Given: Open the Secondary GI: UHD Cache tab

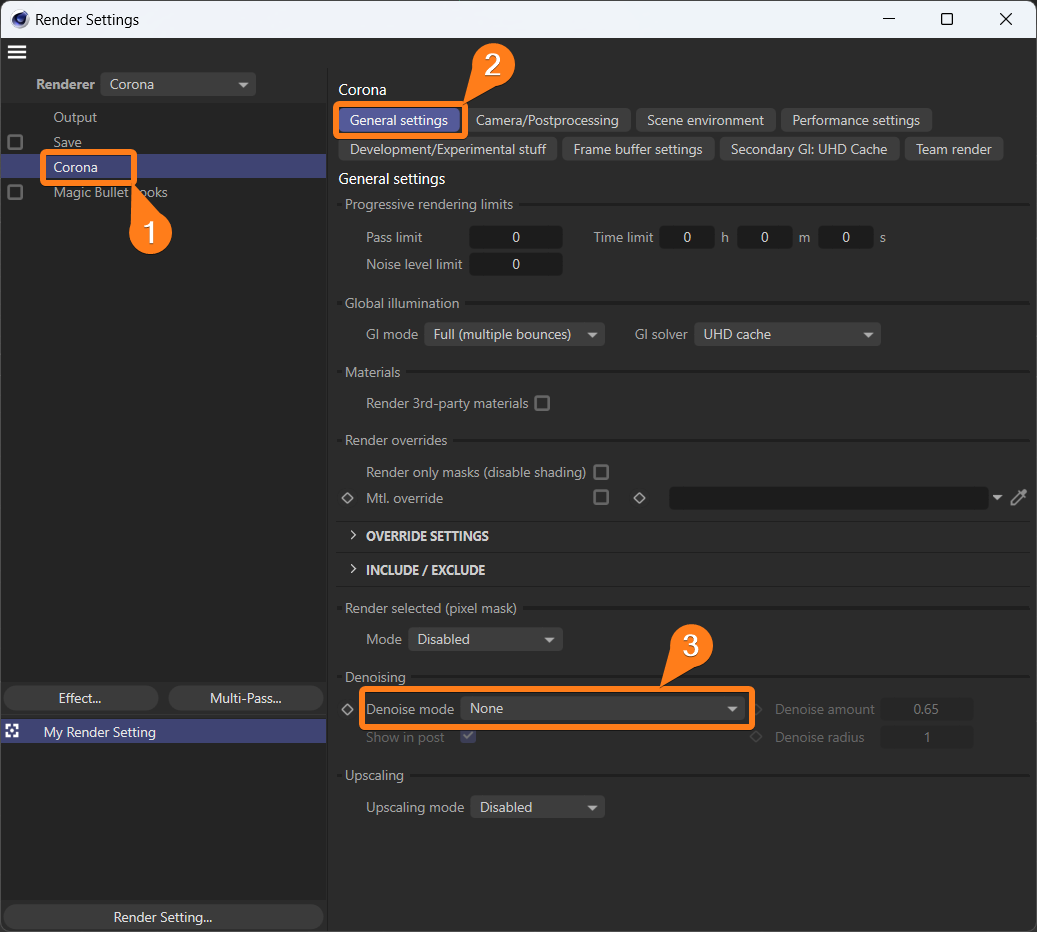Looking at the screenshot, I should [809, 149].
